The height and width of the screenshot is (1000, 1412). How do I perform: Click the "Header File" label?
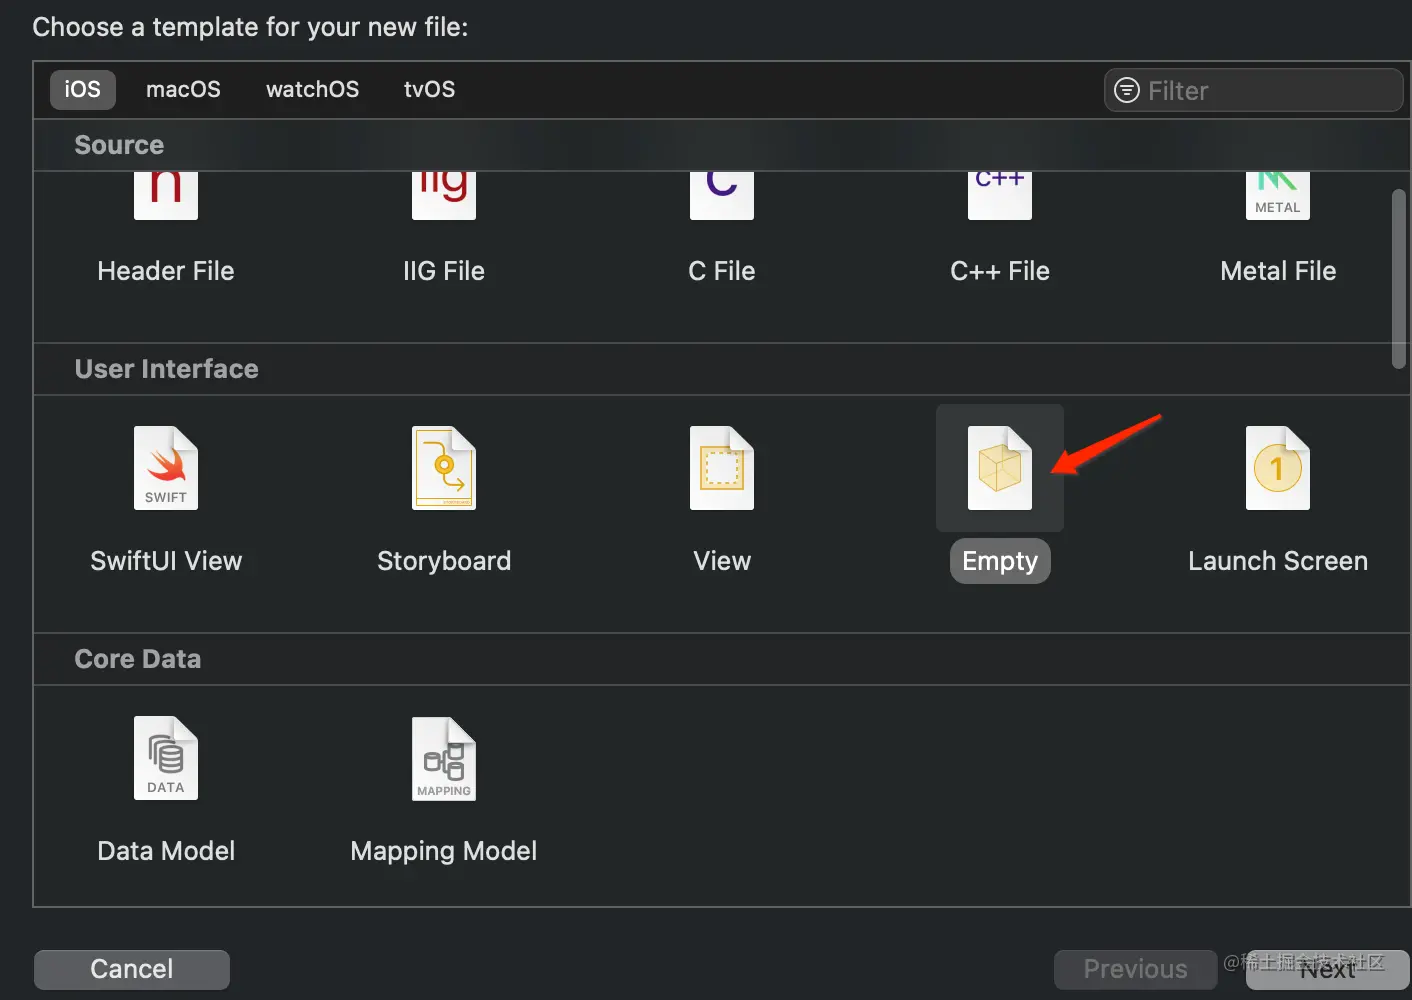tap(166, 271)
